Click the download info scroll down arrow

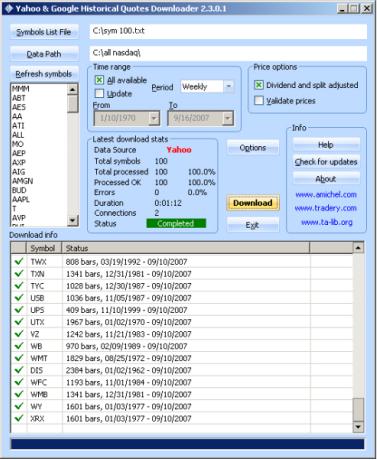coord(358,426)
